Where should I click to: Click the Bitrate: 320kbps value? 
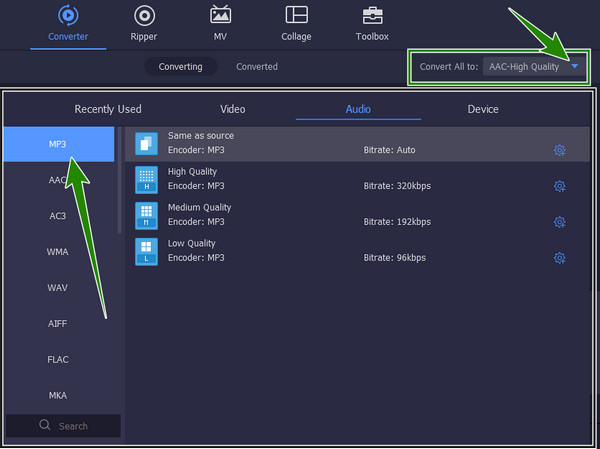(397, 186)
